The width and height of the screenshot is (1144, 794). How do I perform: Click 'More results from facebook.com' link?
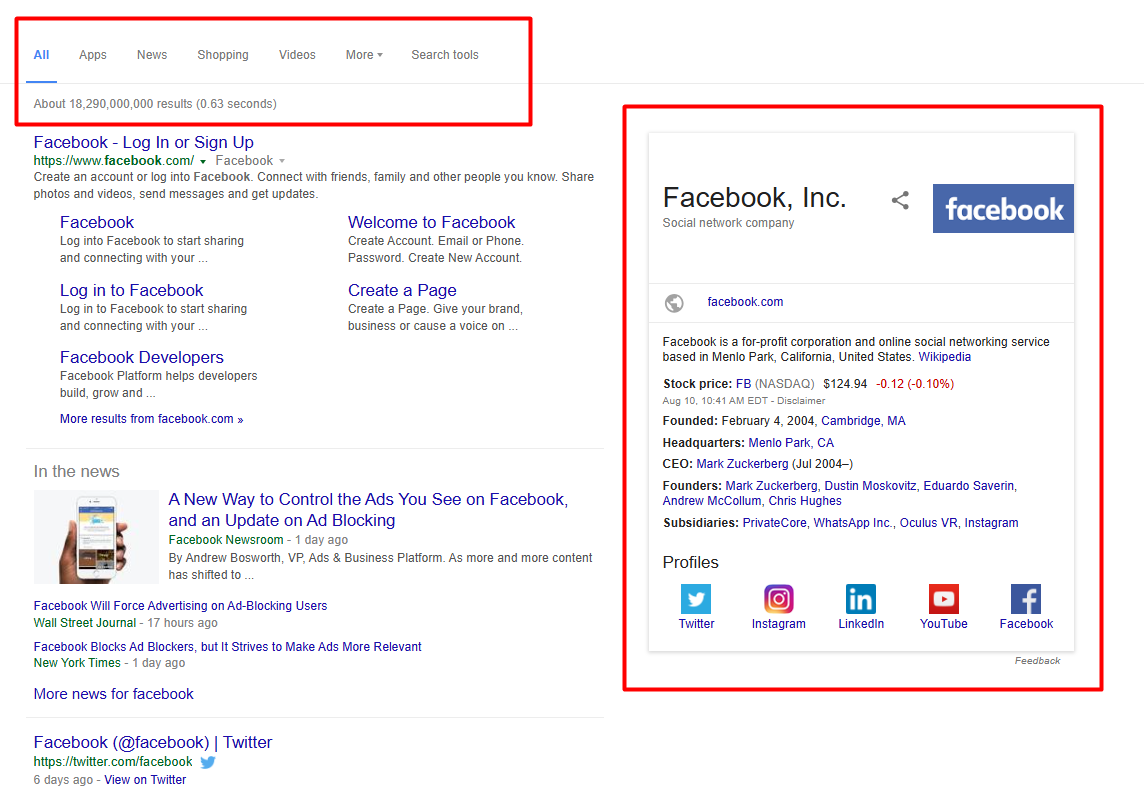[151, 419]
